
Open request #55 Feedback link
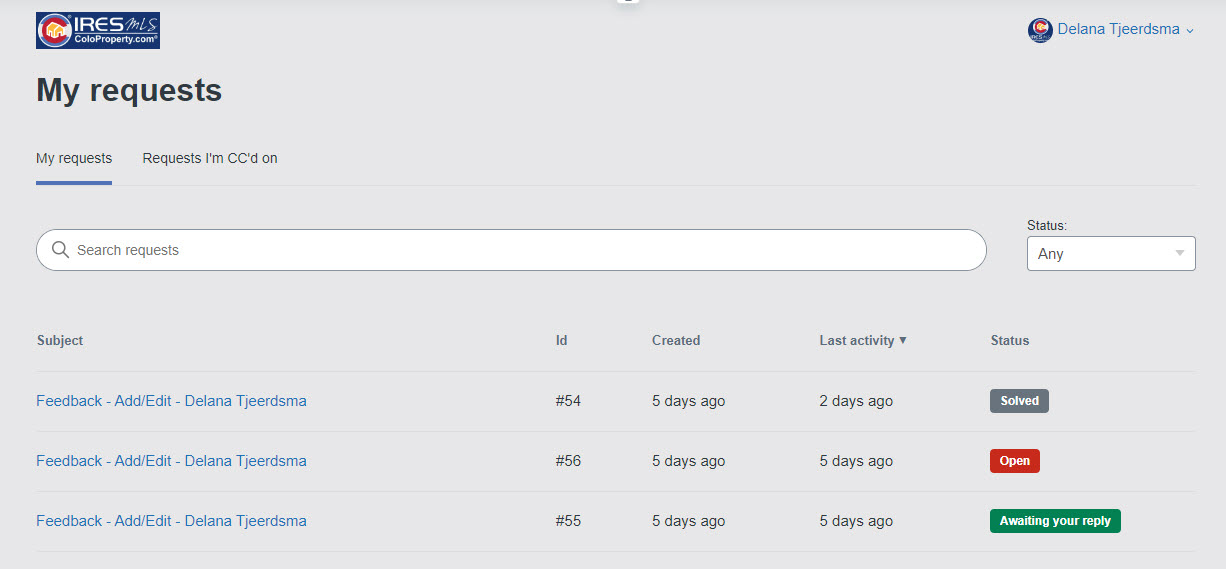pyautogui.click(x=171, y=521)
